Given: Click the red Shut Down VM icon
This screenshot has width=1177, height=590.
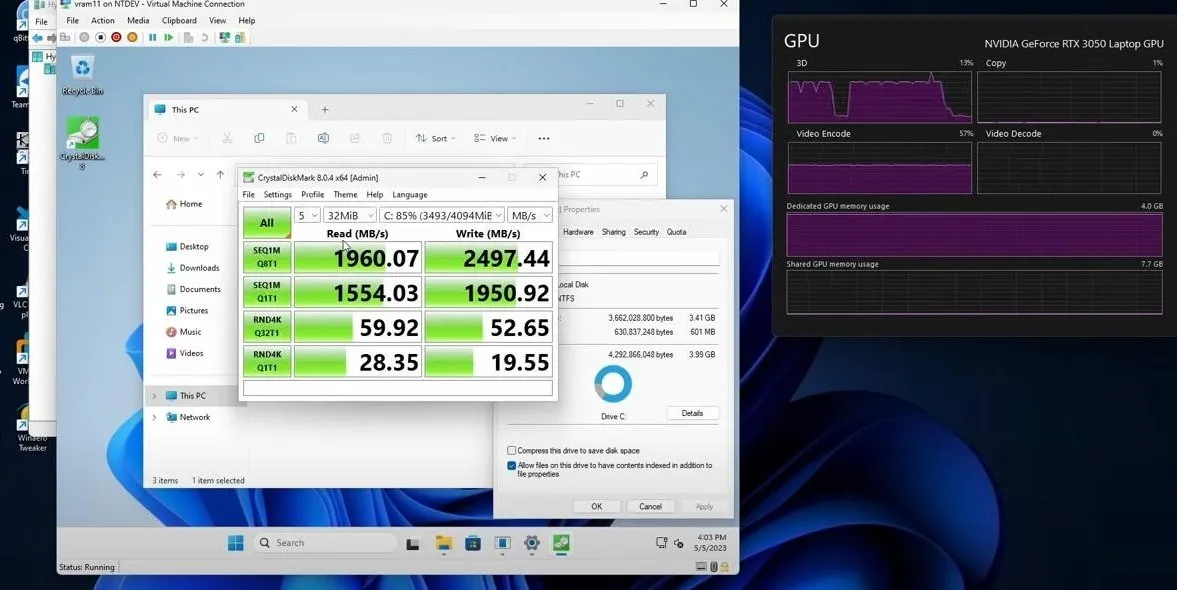Looking at the screenshot, I should [116, 38].
